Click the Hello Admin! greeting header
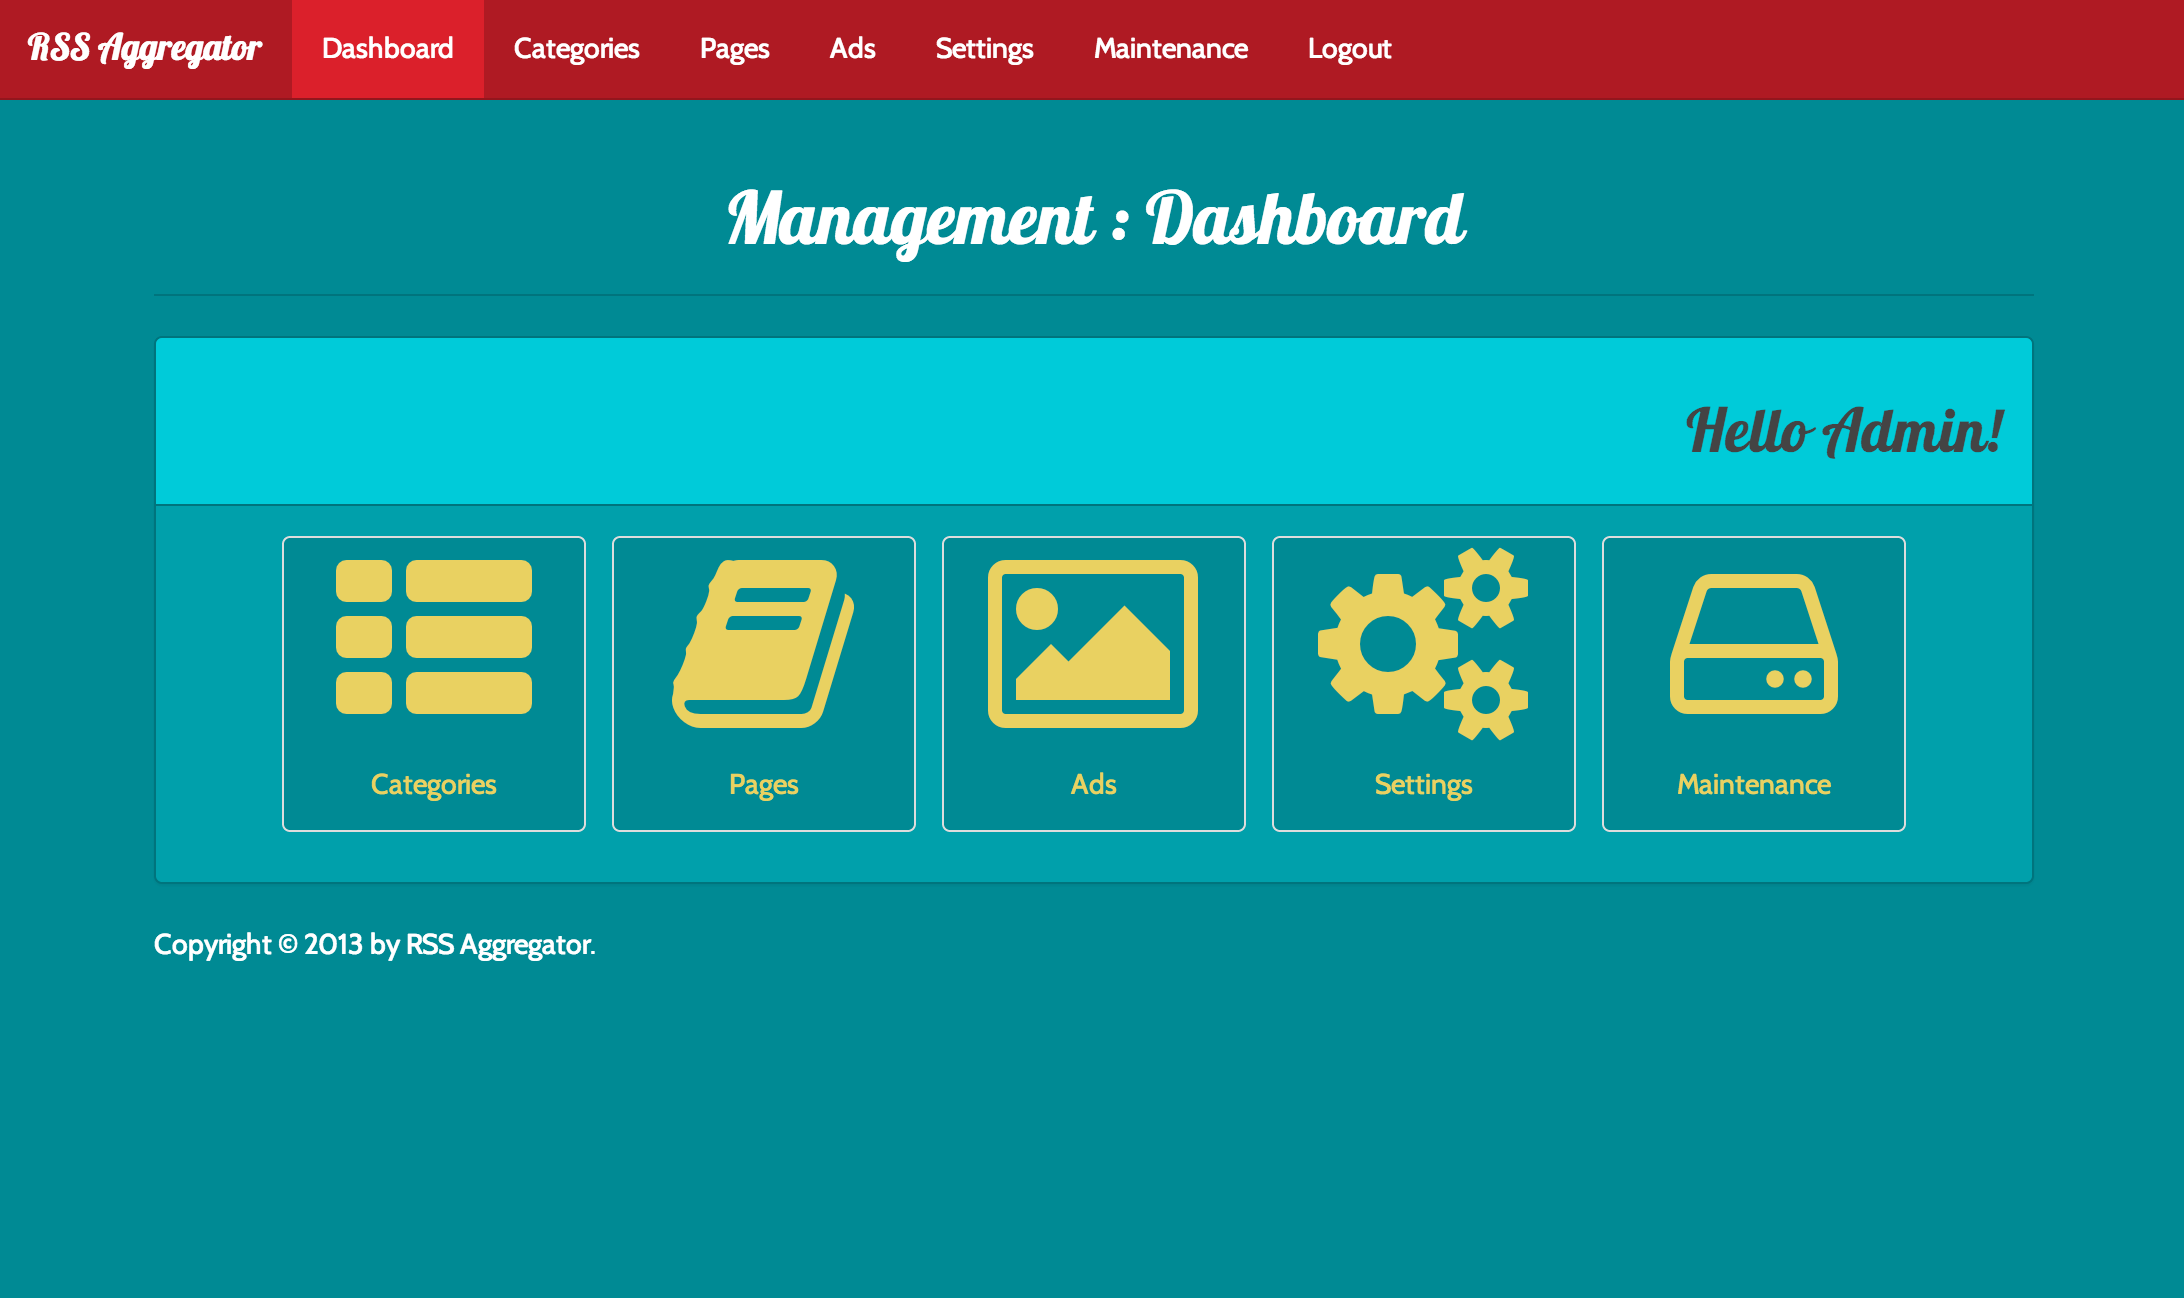 [x=1844, y=431]
